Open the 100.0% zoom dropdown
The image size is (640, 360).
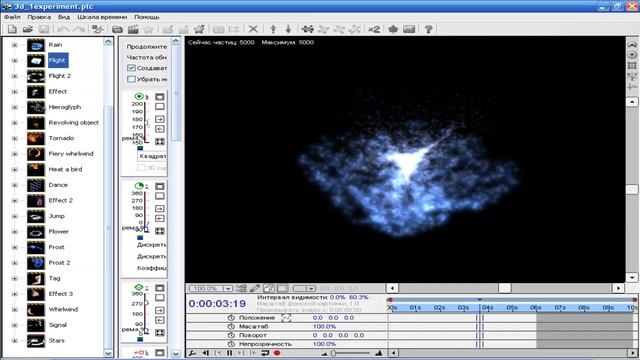coord(228,289)
